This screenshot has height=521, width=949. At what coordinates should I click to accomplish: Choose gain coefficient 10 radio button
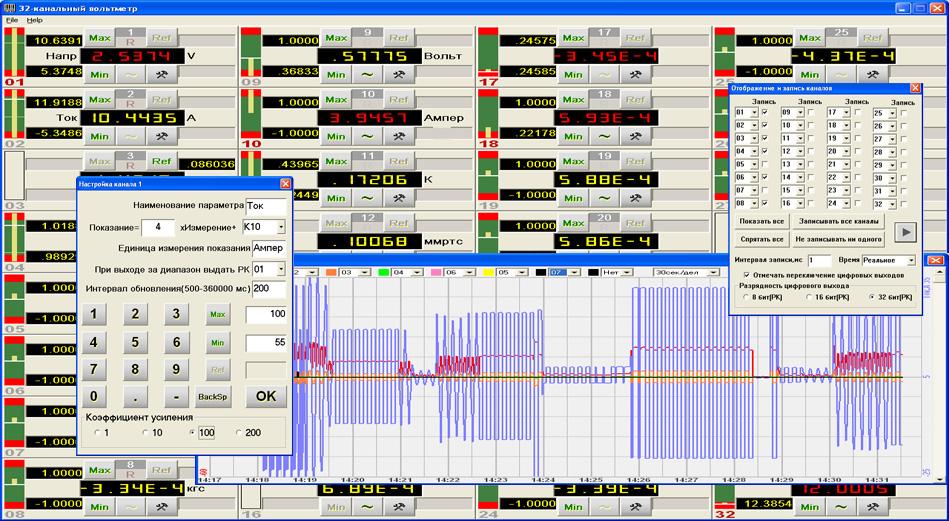point(145,433)
